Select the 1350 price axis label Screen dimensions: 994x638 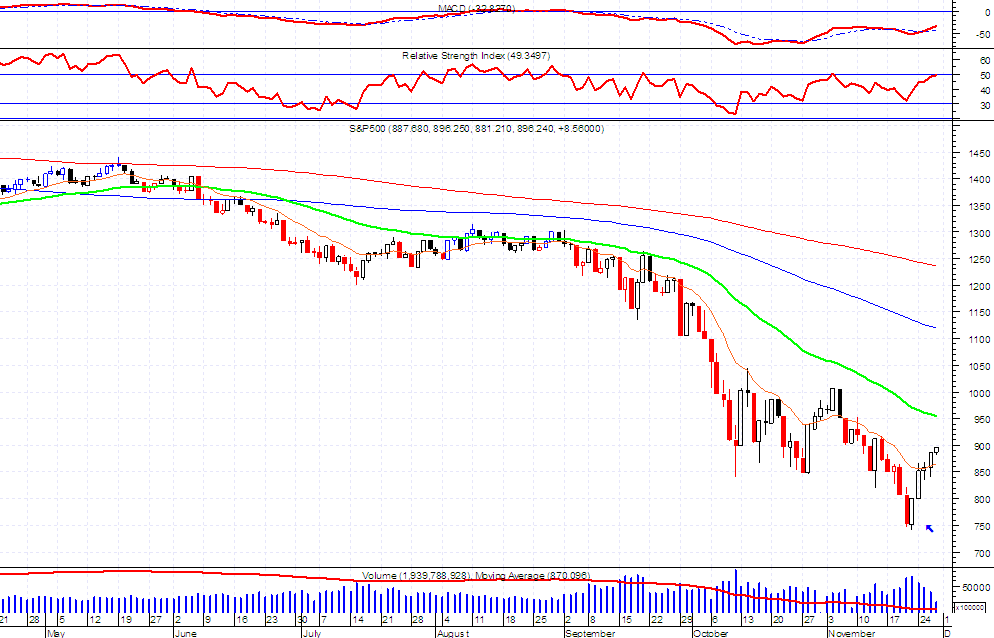[x=979, y=207]
